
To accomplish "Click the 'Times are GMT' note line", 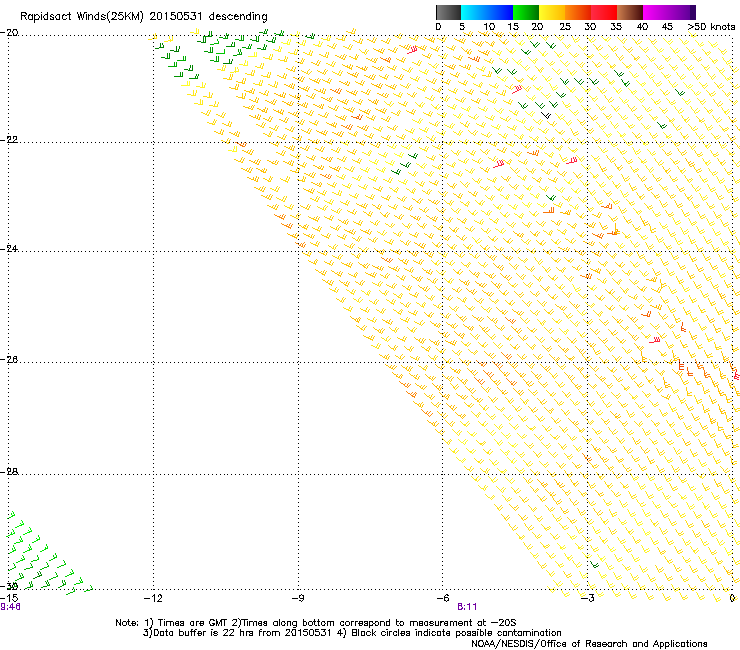I will pyautogui.click(x=316, y=623).
